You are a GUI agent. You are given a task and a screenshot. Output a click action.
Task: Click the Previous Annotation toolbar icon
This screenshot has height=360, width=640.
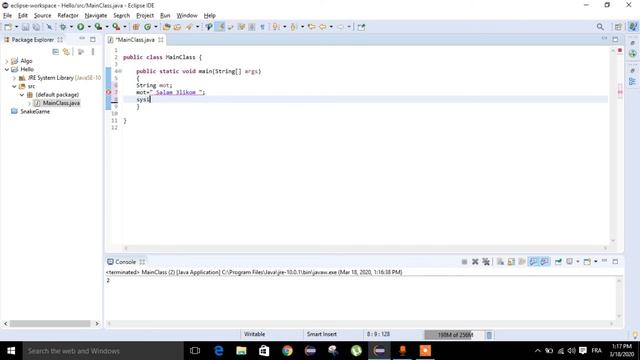point(294,27)
